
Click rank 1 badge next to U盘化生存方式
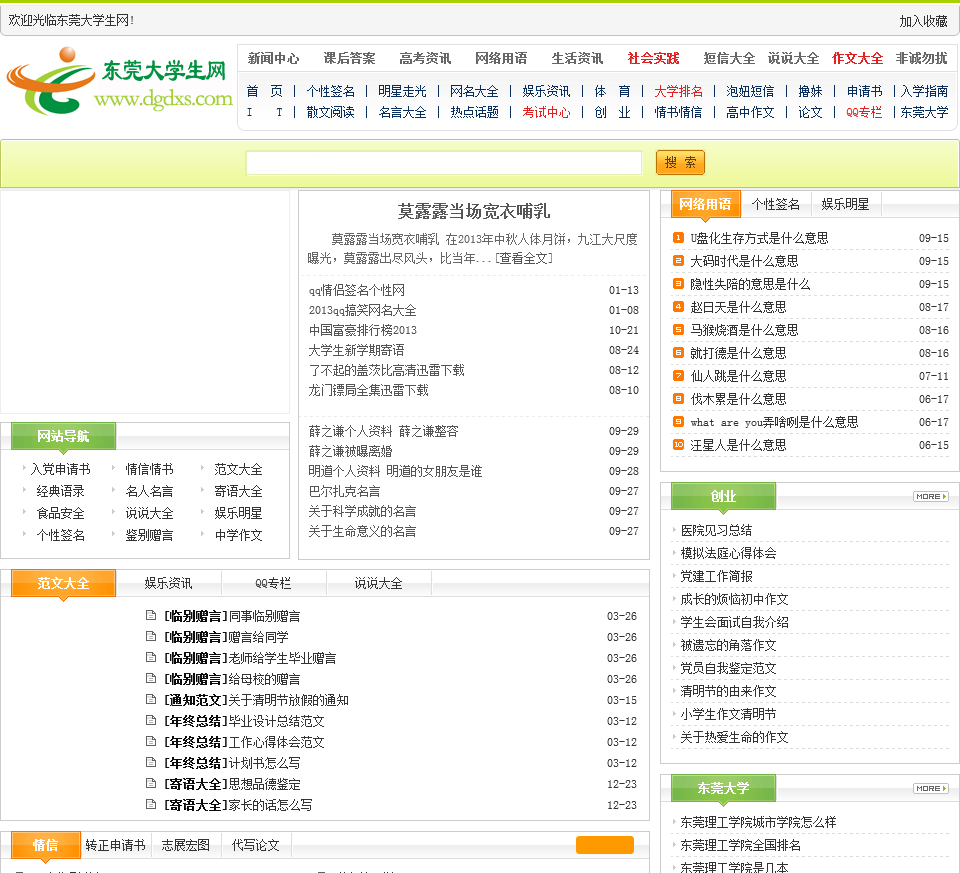[x=678, y=238]
